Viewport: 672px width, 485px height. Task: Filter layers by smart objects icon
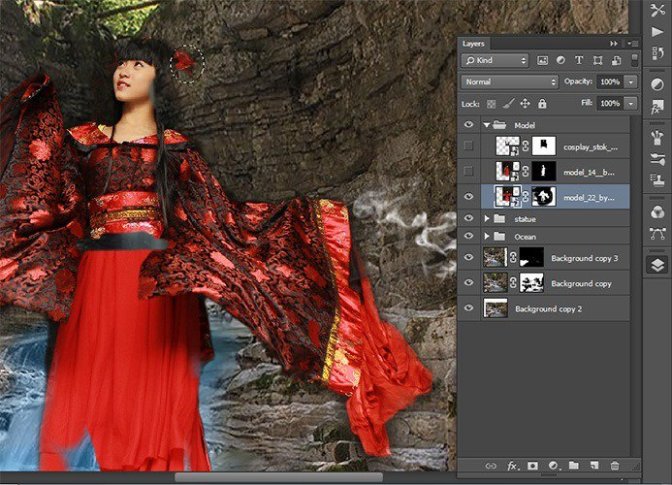(x=616, y=60)
